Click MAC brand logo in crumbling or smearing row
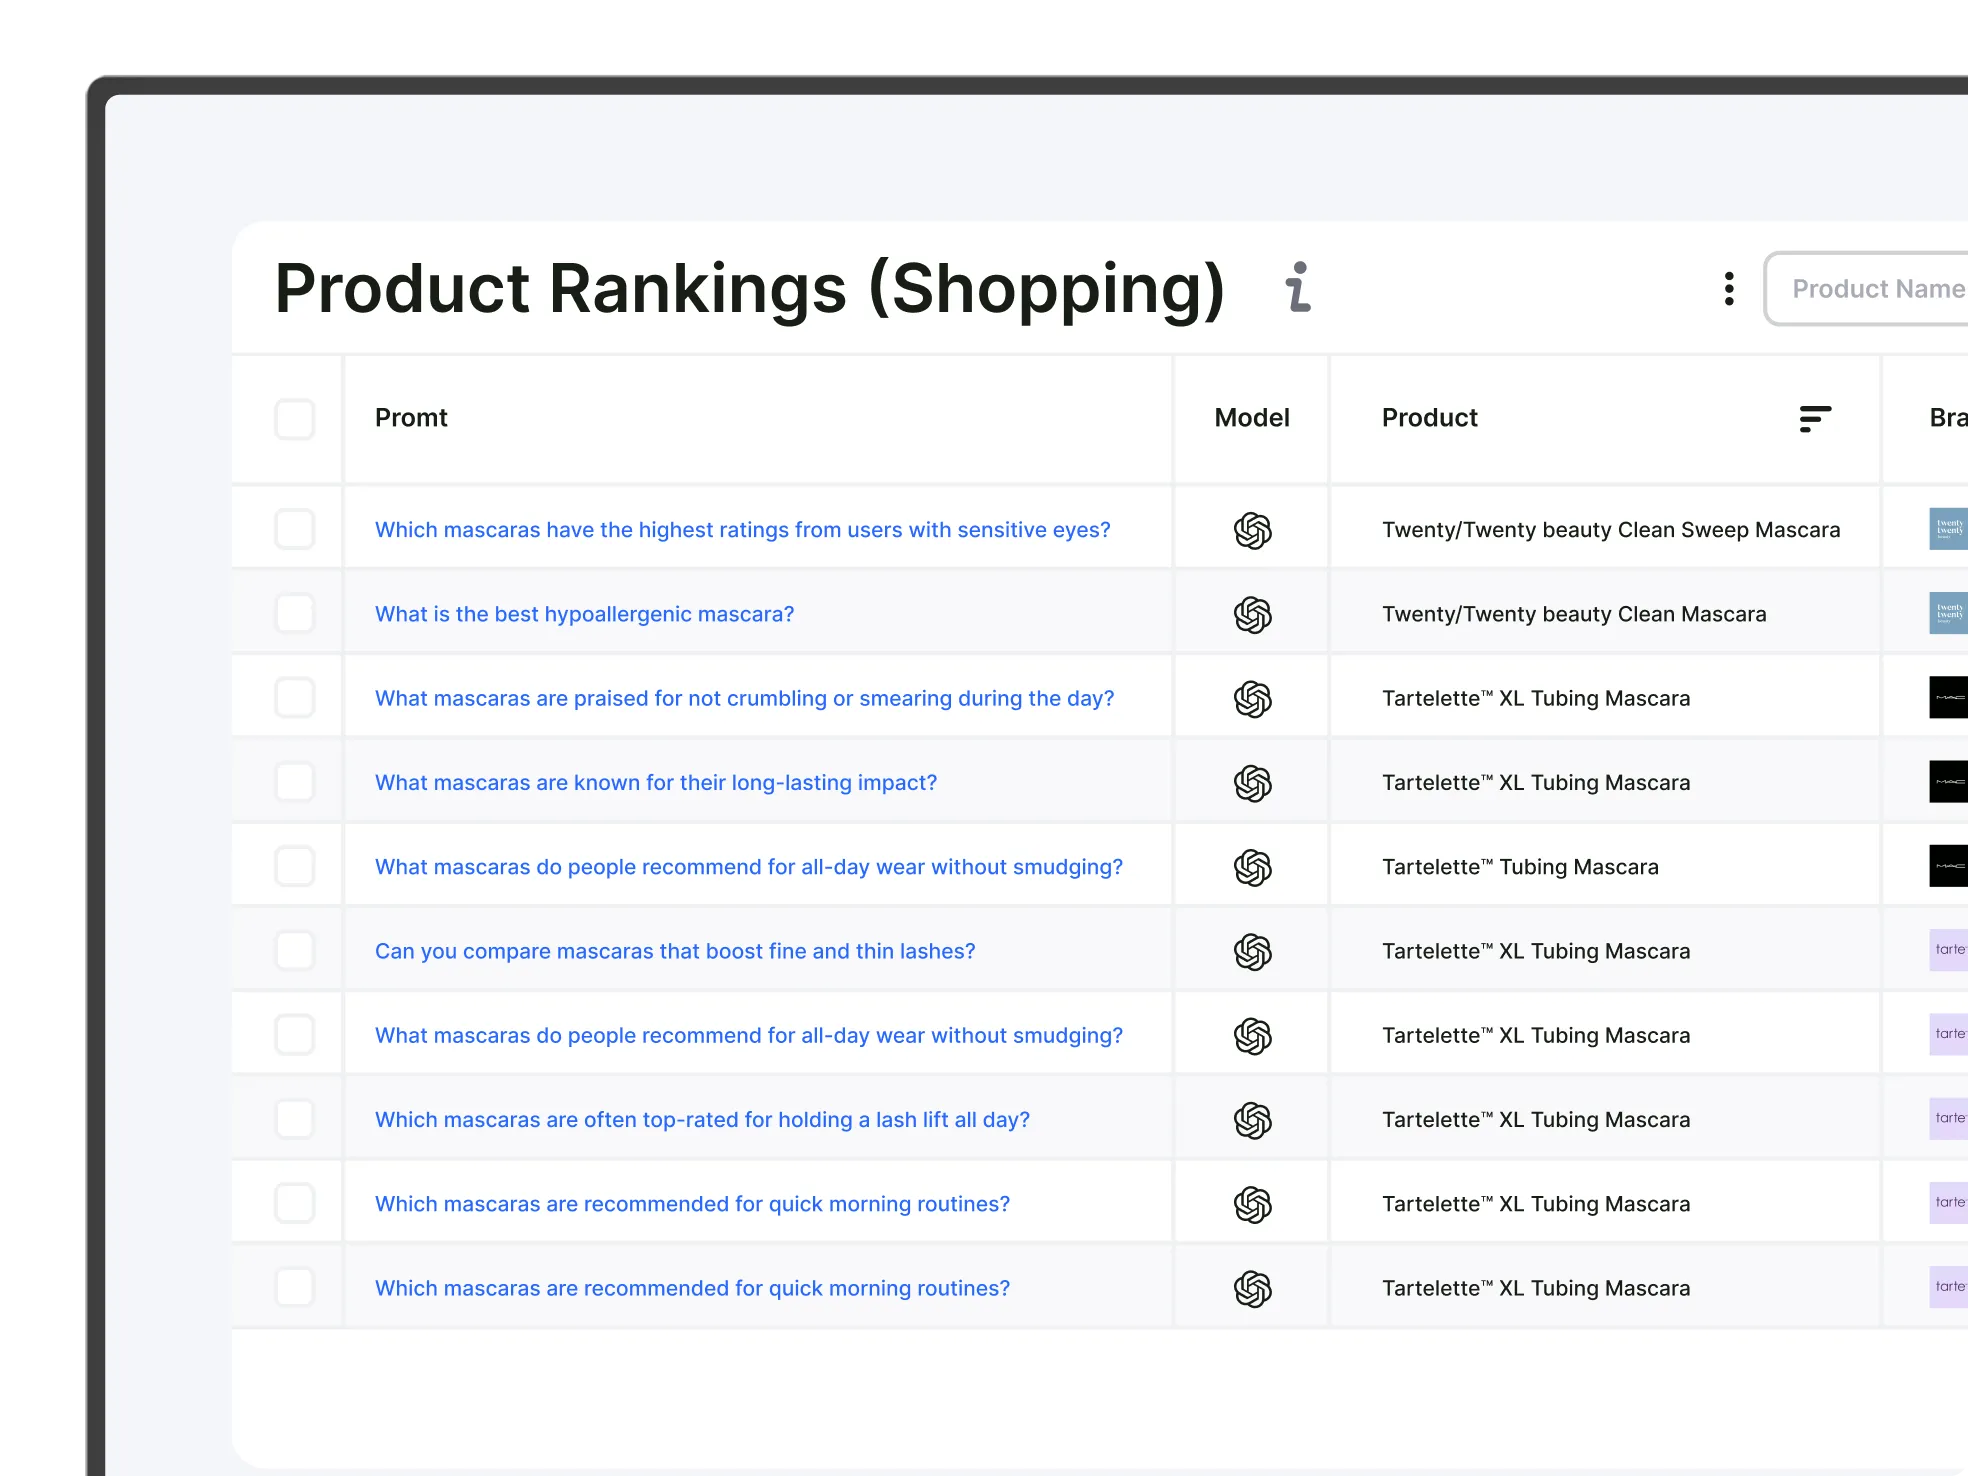 (1948, 697)
